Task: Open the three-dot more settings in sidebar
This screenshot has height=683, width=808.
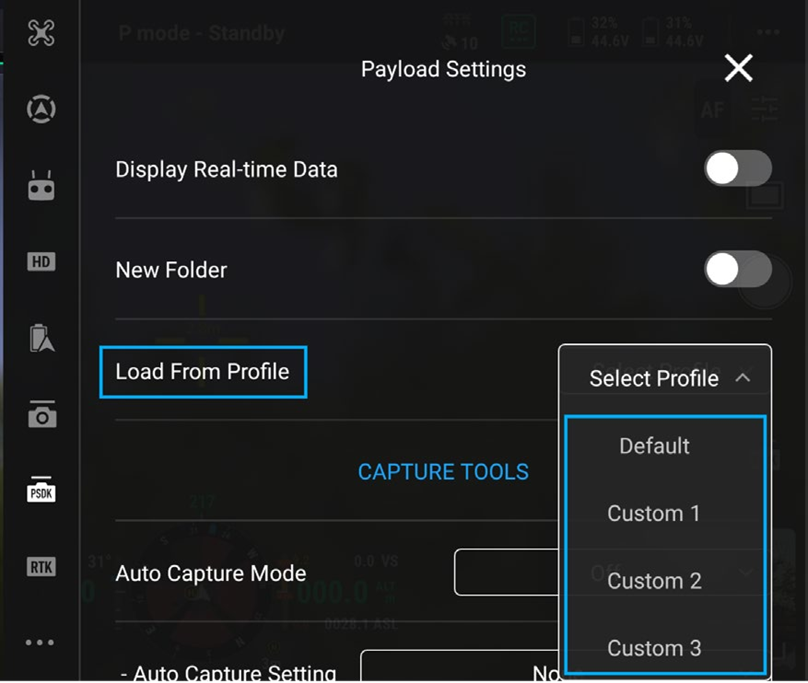Action: click(40, 642)
